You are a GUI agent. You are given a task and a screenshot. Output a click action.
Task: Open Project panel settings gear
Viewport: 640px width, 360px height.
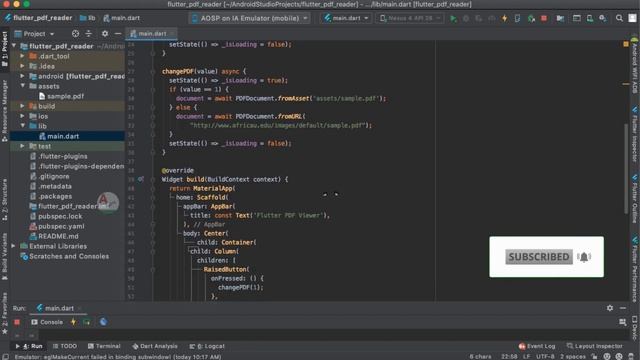click(x=105, y=33)
